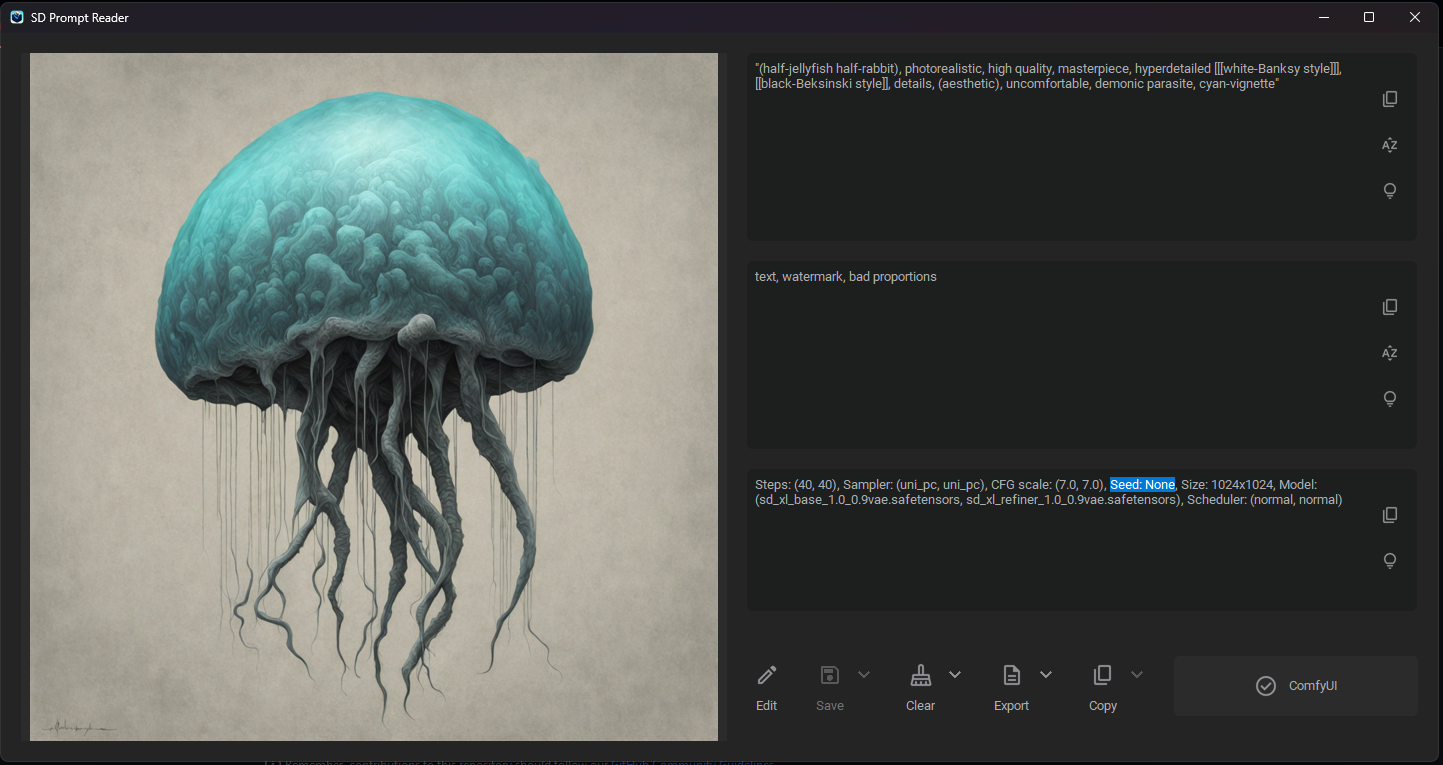This screenshot has width=1443, height=765.
Task: Select the highlighted Seed: None text
Action: click(1142, 484)
